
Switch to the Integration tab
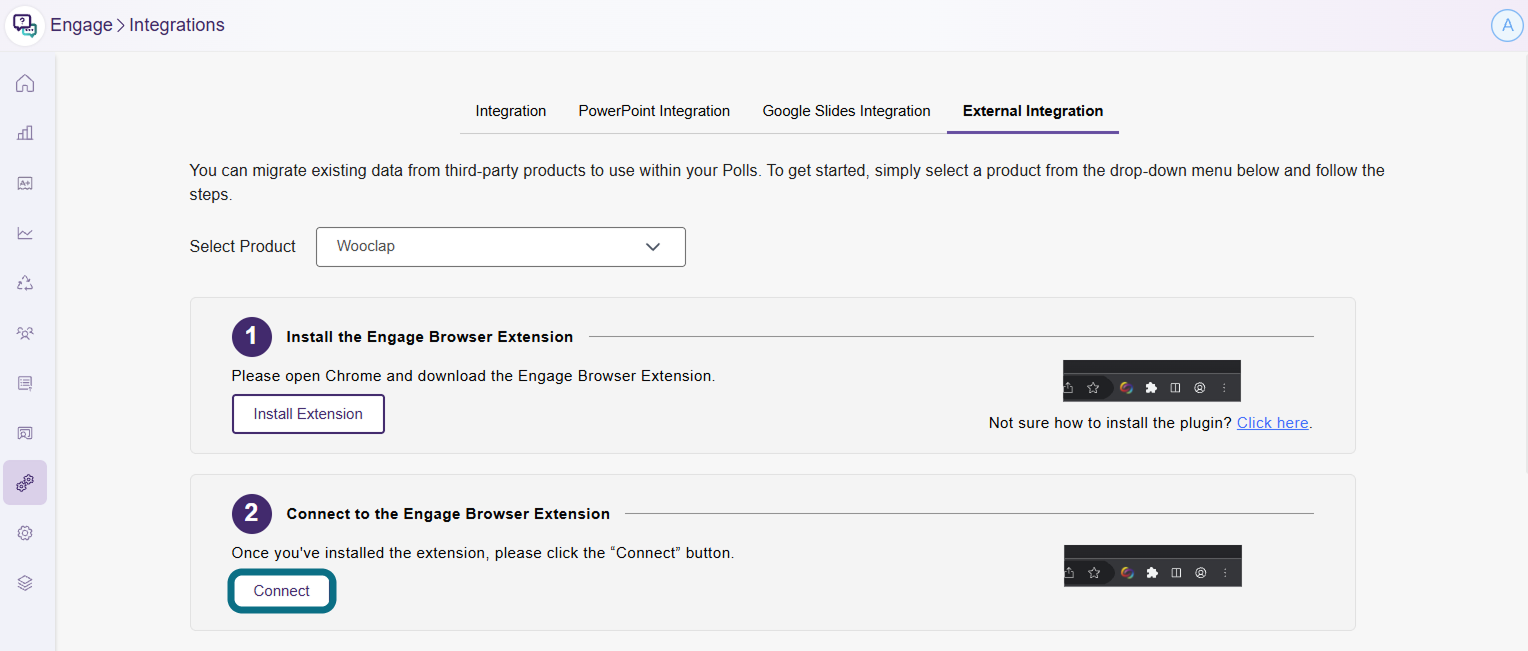click(511, 111)
